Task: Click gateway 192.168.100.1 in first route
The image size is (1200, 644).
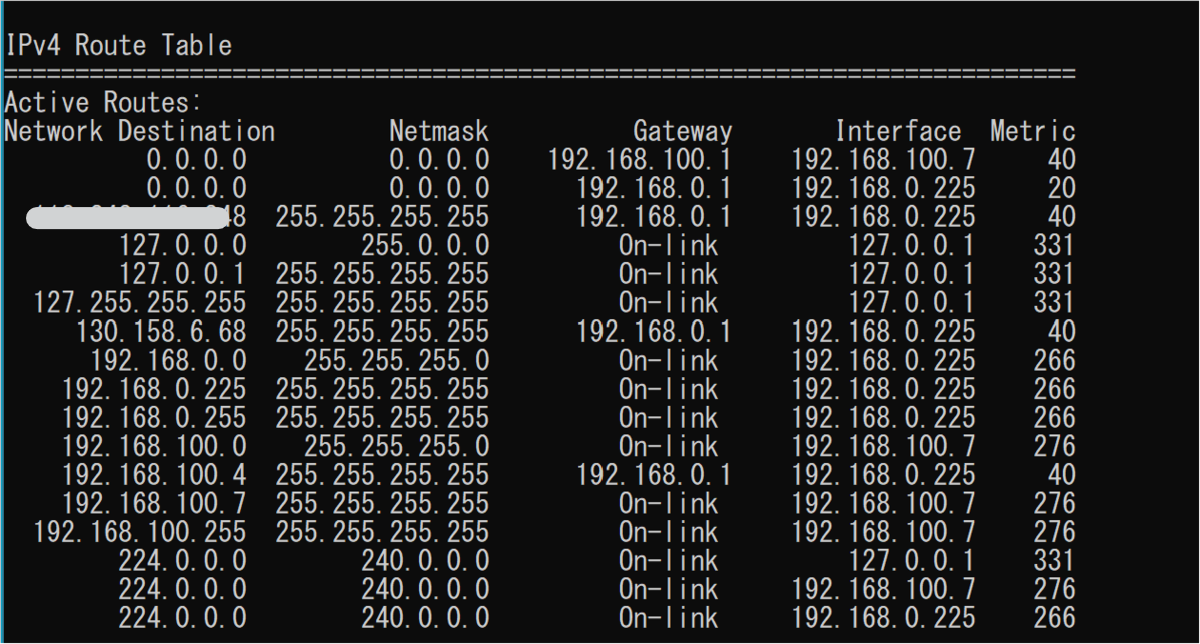Action: tap(640, 159)
